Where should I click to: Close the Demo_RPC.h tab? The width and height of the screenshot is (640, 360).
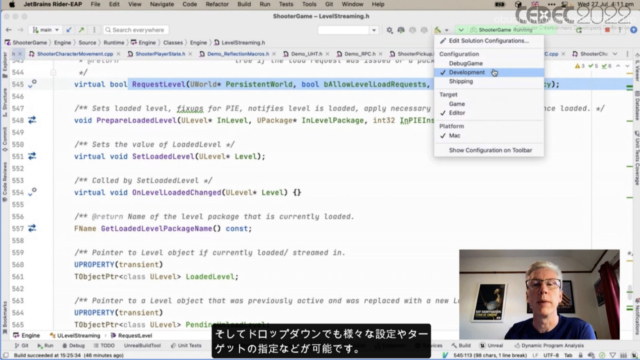(380, 54)
